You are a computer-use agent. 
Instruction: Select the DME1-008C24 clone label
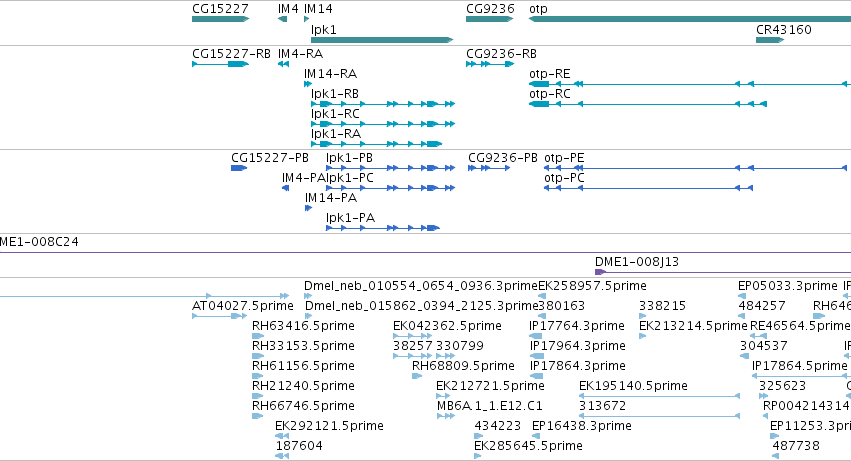(x=39, y=242)
